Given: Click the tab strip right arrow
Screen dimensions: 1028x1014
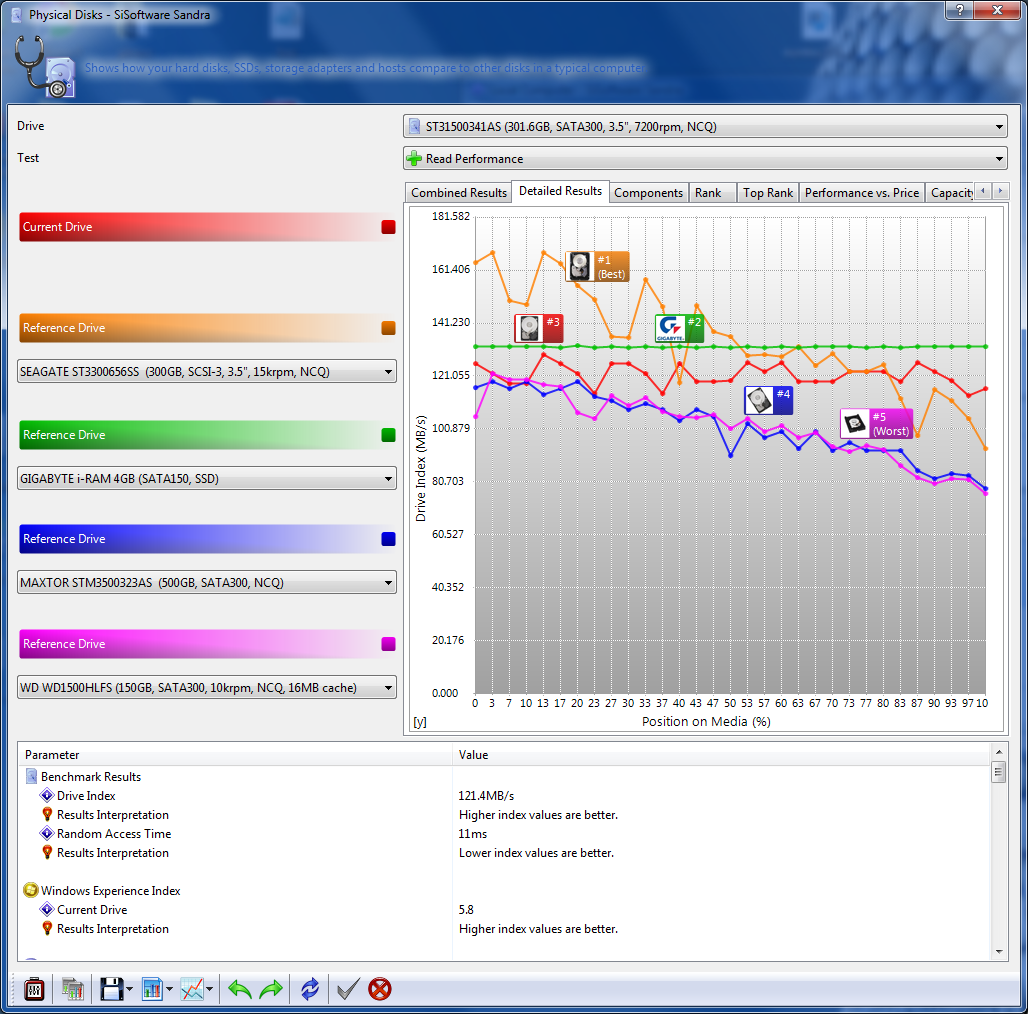Looking at the screenshot, I should click(x=1000, y=191).
